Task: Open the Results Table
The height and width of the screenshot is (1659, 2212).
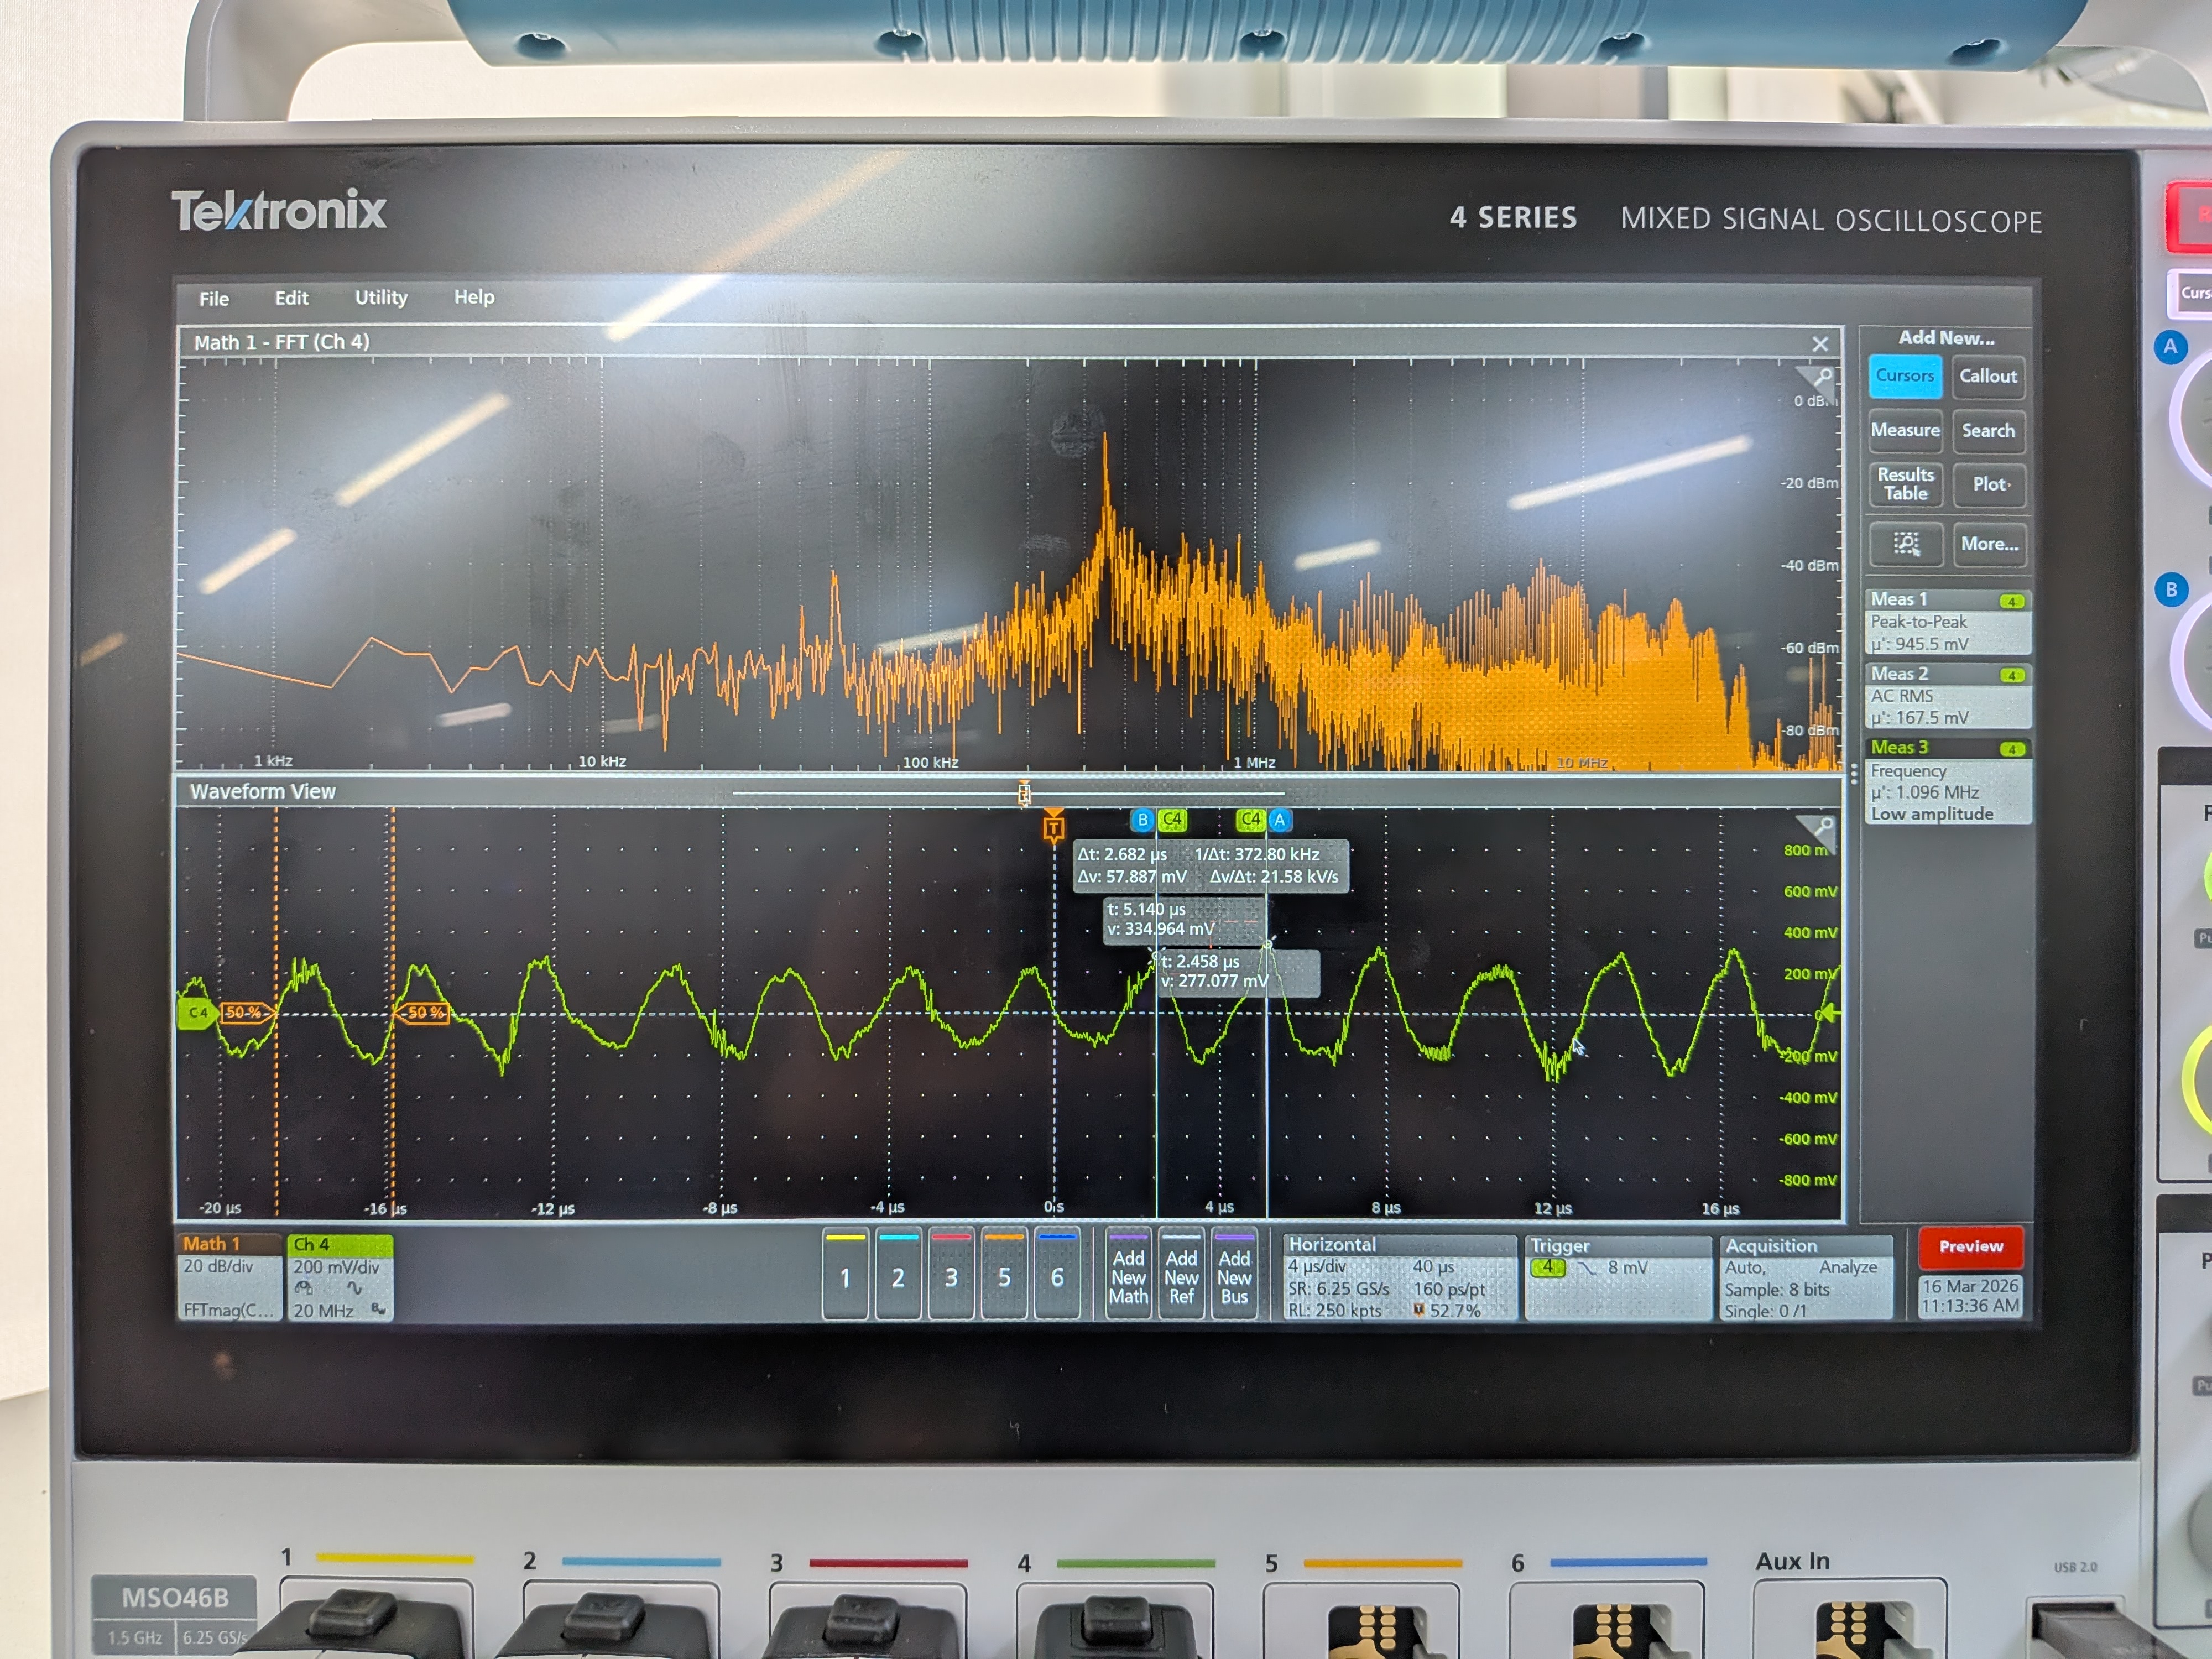Action: tap(1905, 485)
